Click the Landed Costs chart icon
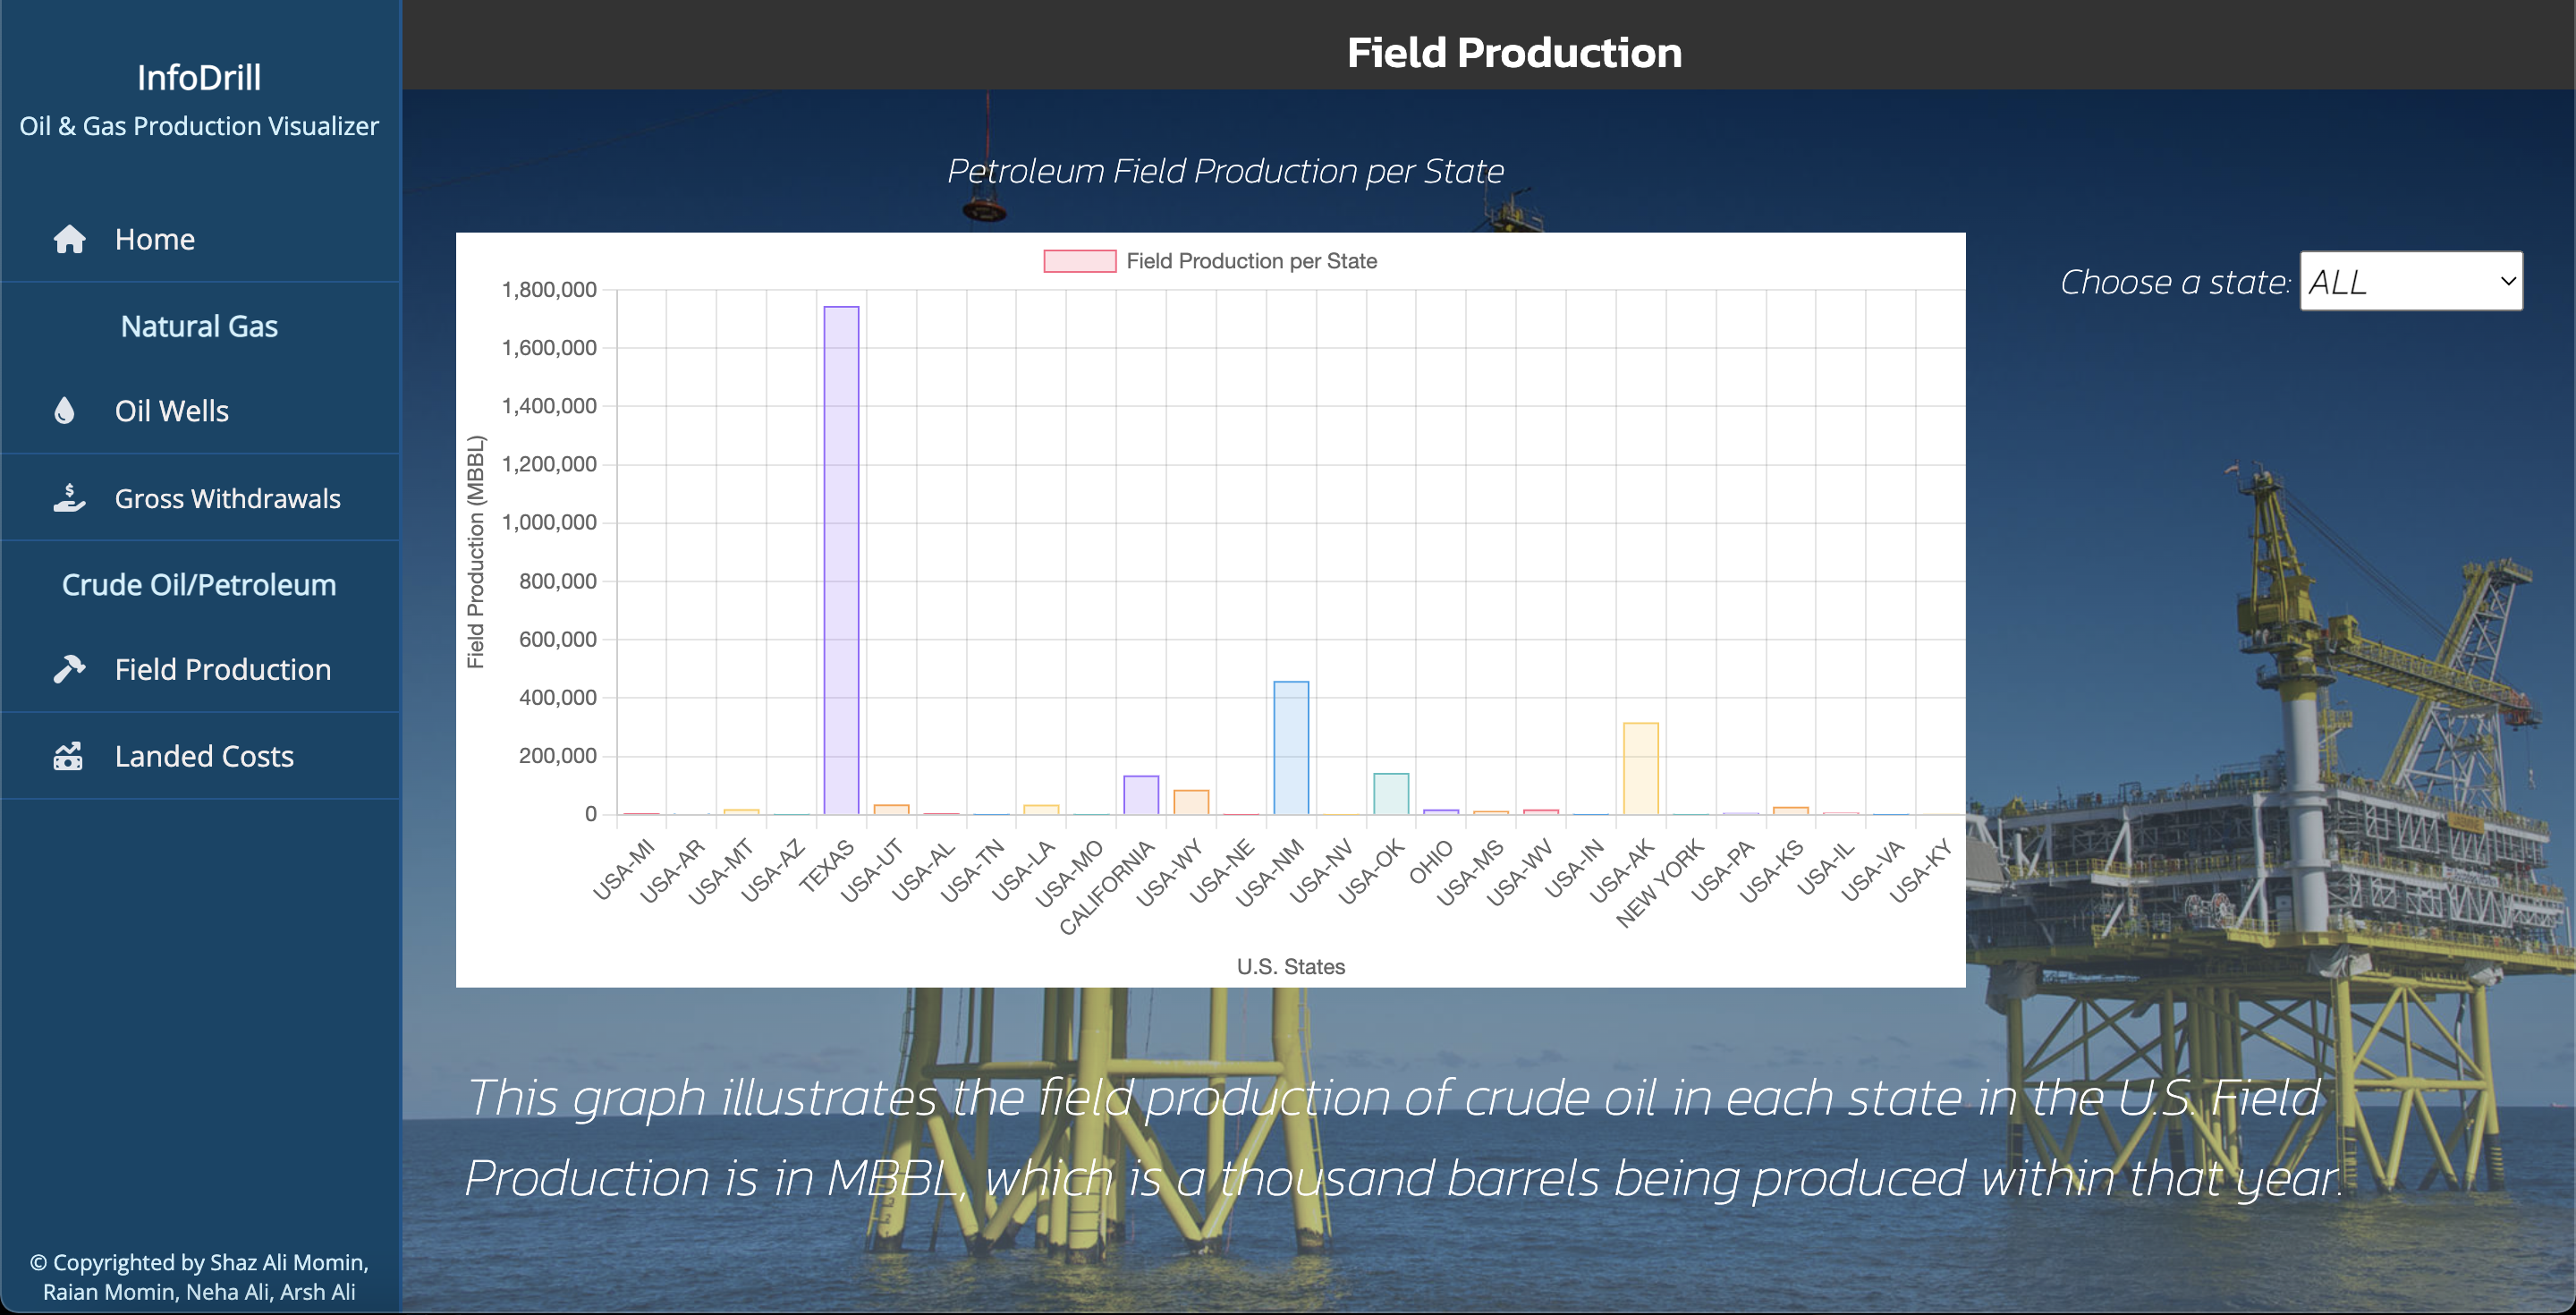 pyautogui.click(x=68, y=756)
